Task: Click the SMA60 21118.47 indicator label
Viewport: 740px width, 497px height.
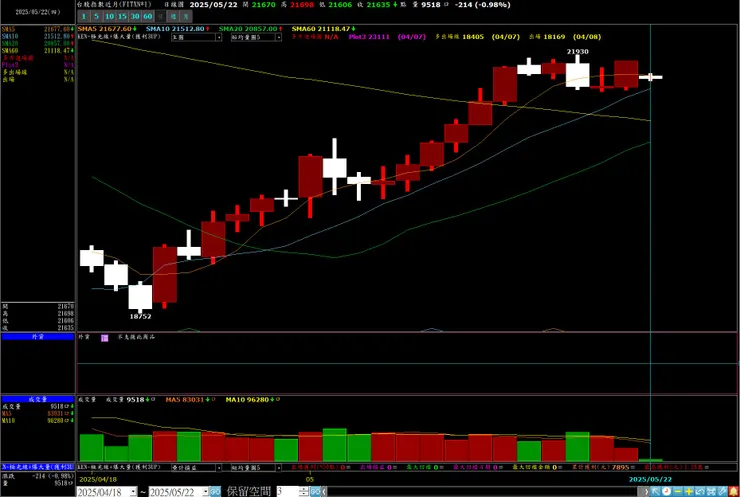Action: click(323, 29)
